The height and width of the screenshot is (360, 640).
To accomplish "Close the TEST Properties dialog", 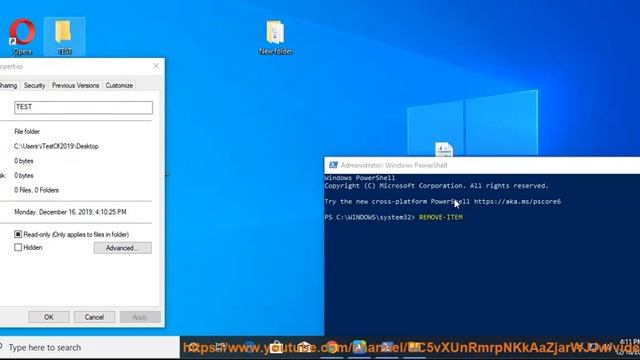I will 156,66.
